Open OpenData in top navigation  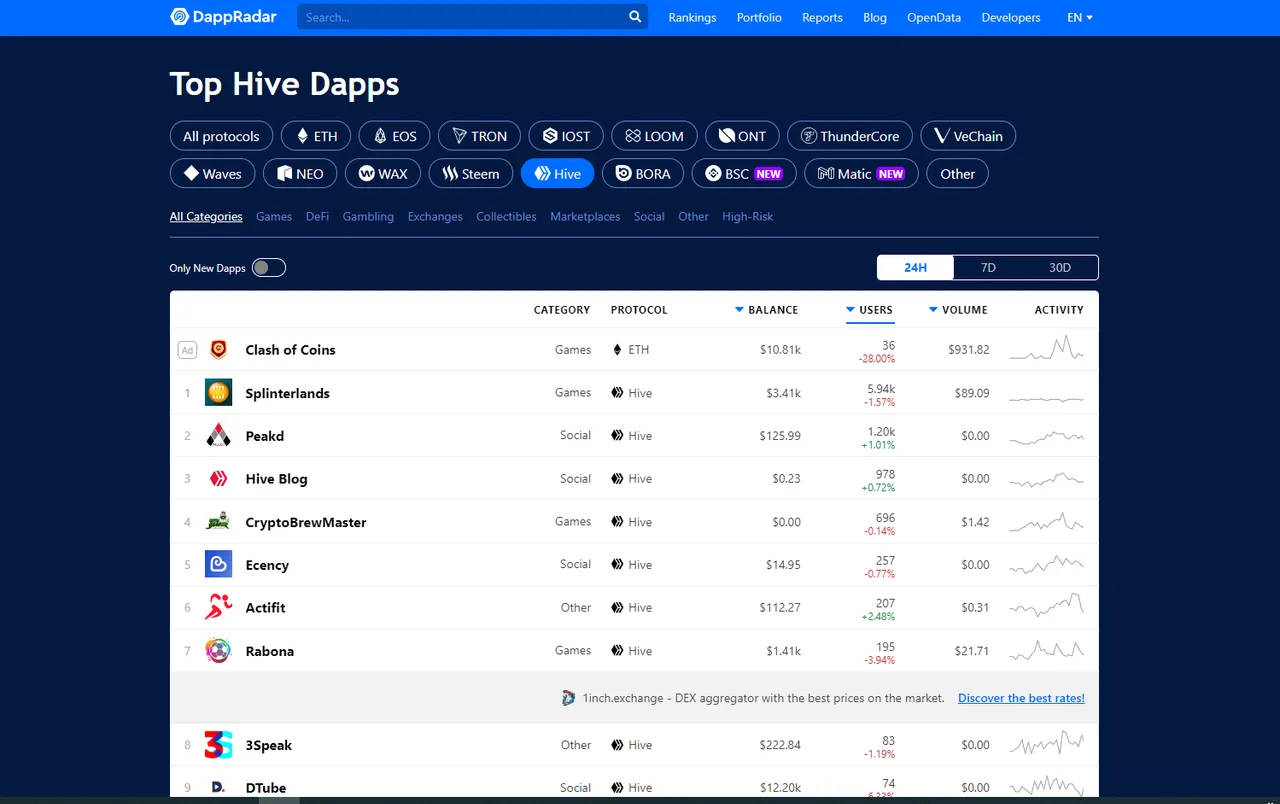934,17
